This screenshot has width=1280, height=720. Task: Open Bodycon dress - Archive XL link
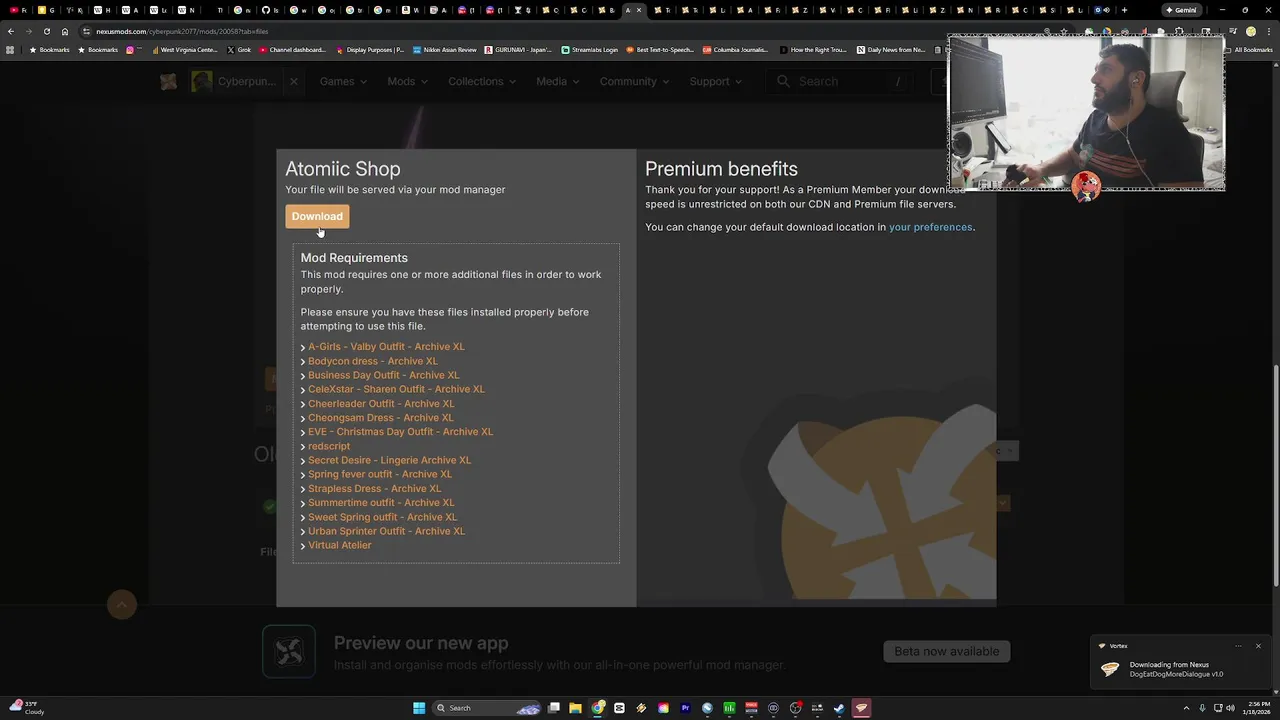point(373,361)
